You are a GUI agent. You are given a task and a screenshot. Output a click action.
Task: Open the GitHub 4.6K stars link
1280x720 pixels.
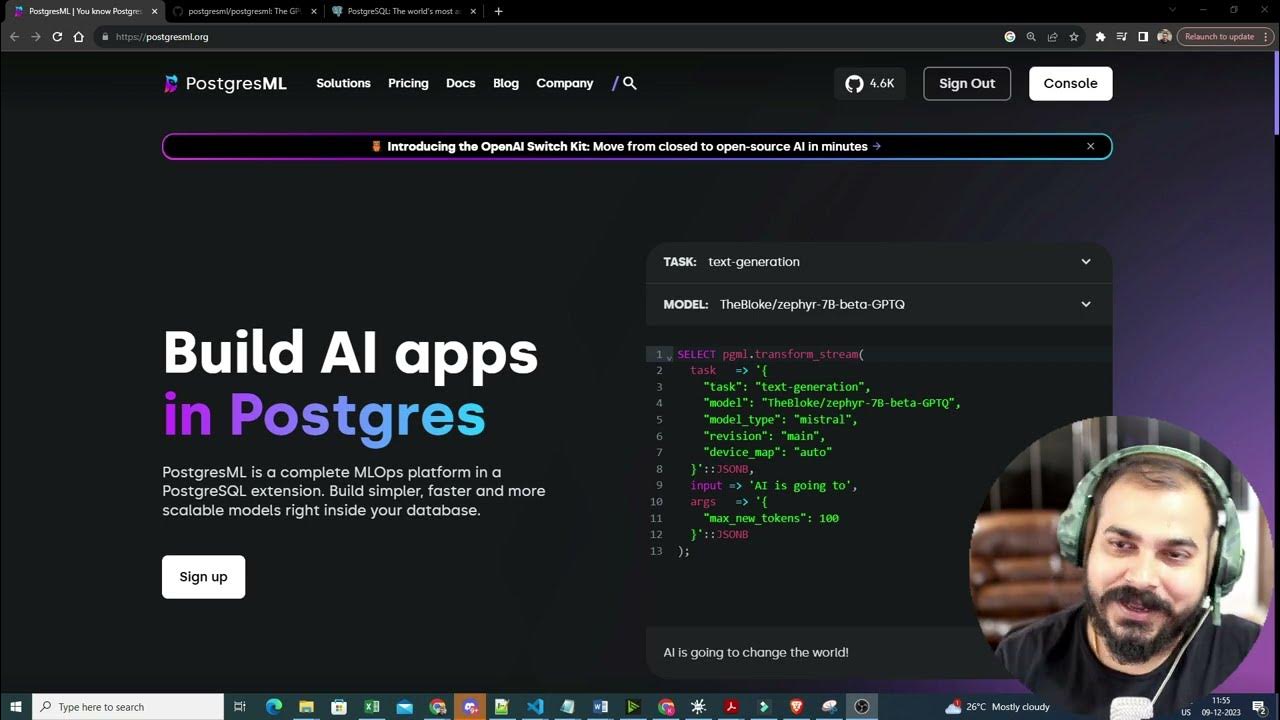[870, 83]
